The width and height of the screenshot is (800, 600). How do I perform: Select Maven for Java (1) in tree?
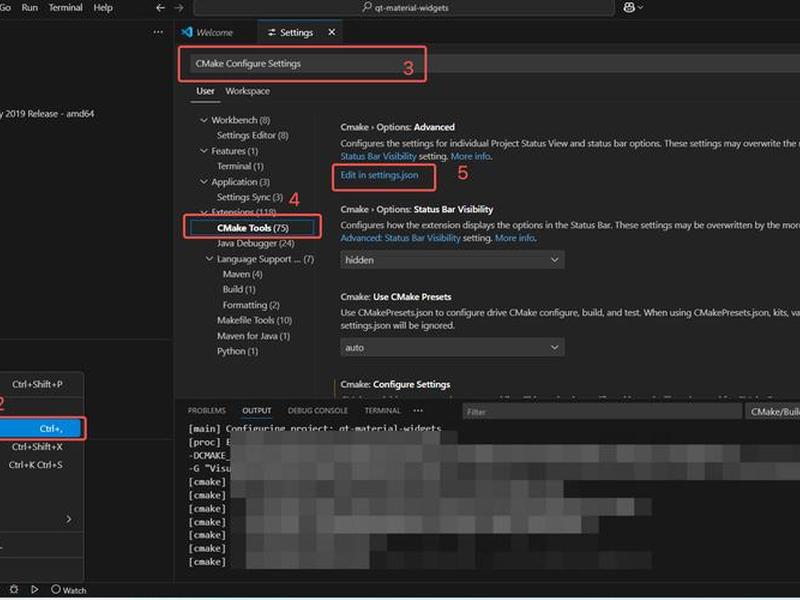coord(253,336)
